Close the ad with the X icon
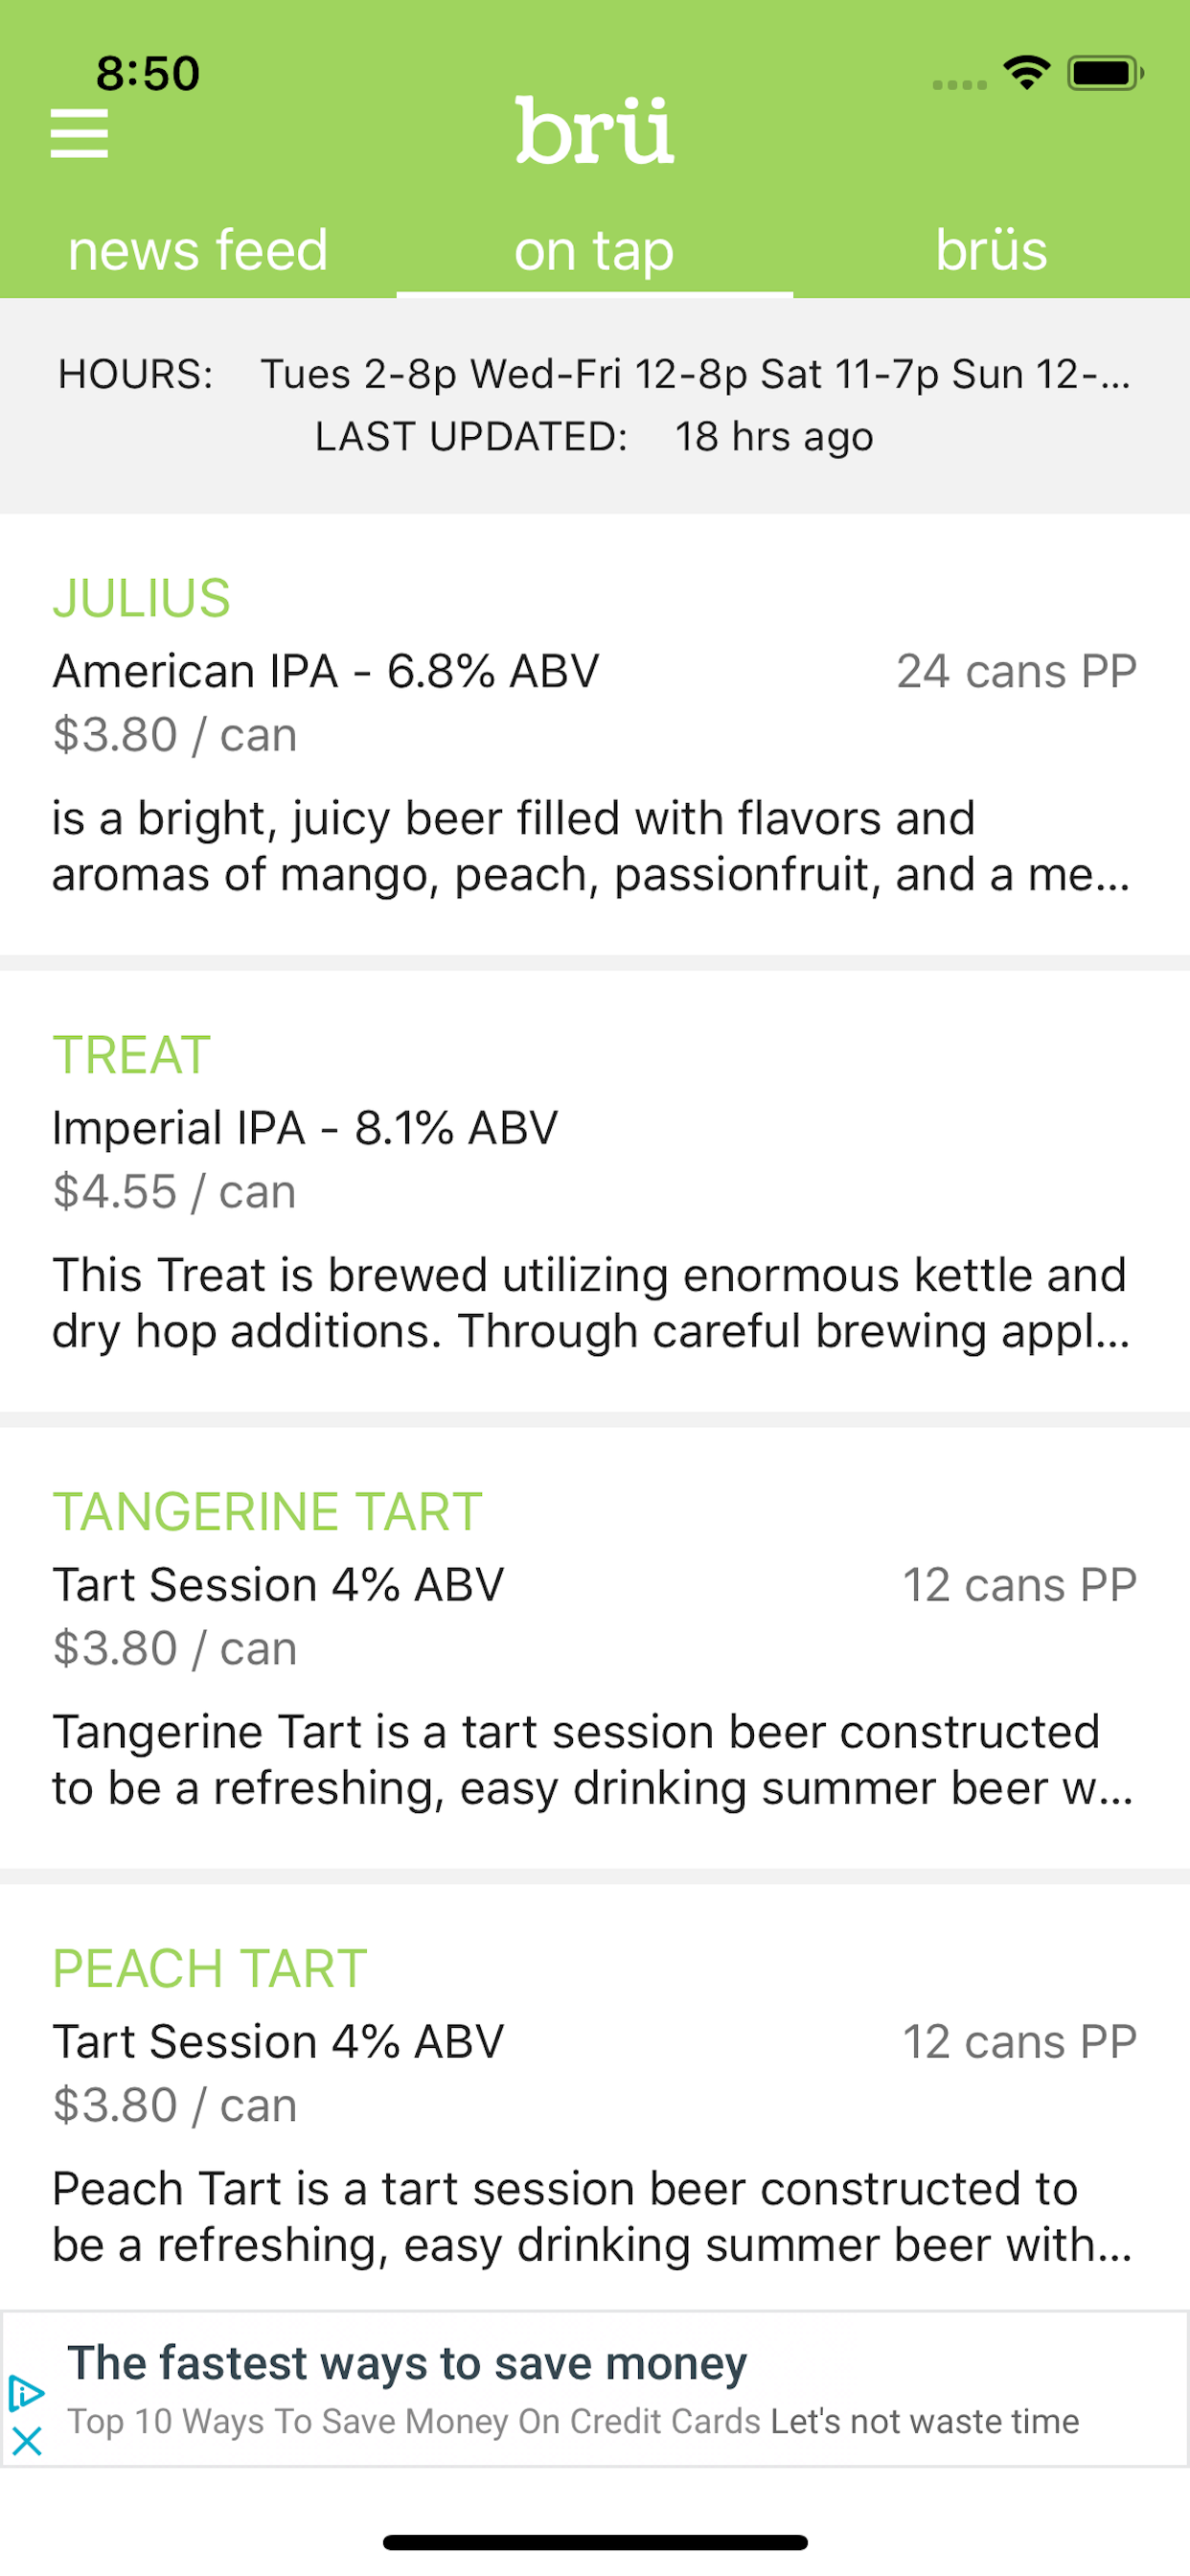This screenshot has width=1190, height=2576. tap(27, 2441)
